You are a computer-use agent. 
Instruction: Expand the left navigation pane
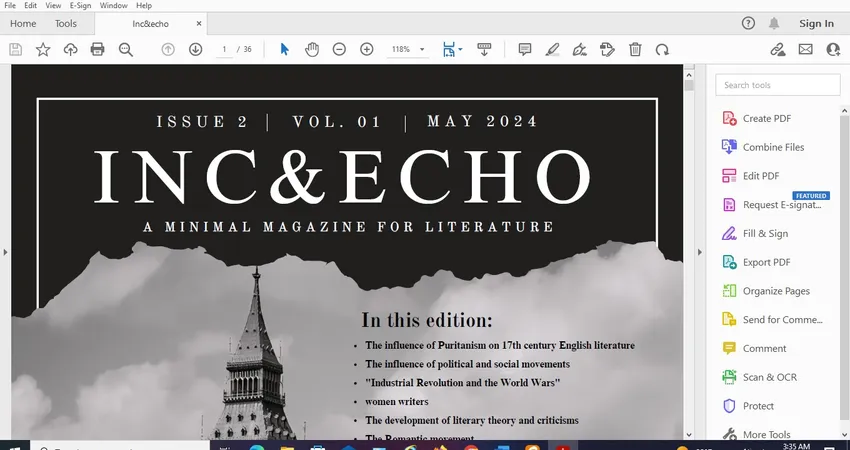coord(5,252)
